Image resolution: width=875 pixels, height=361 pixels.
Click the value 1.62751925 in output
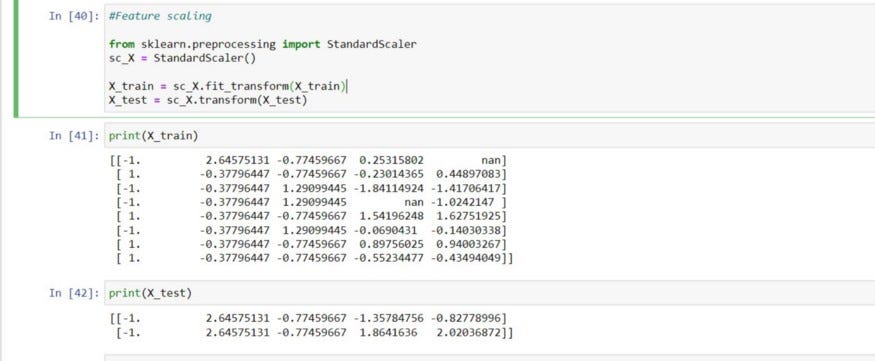pyautogui.click(x=468, y=216)
